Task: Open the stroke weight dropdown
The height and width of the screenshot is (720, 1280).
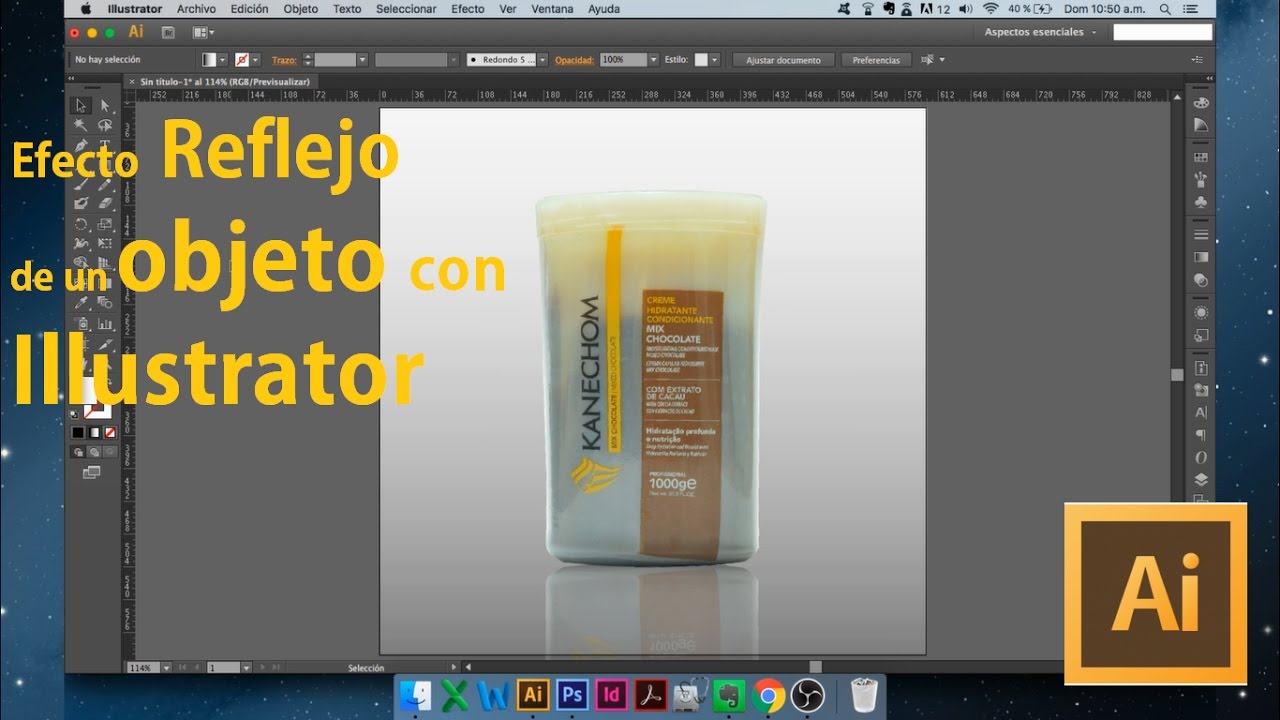Action: [362, 60]
